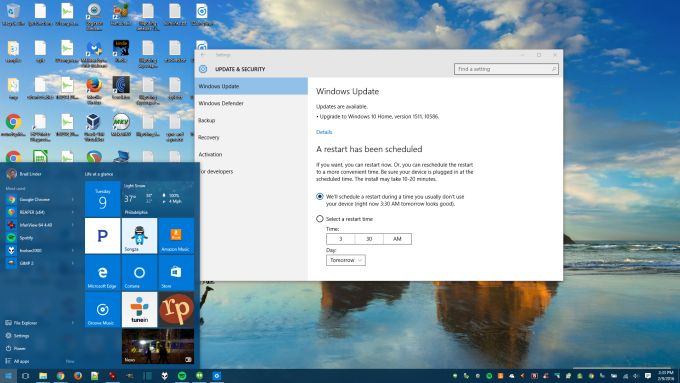Launch Spotify from the most used list
The width and height of the screenshot is (680, 383).
point(26,238)
